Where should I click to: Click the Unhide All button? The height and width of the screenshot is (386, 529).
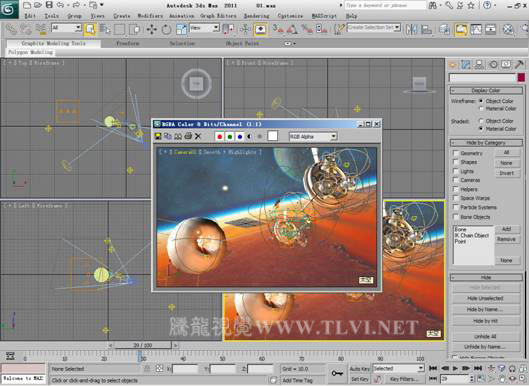coord(485,336)
